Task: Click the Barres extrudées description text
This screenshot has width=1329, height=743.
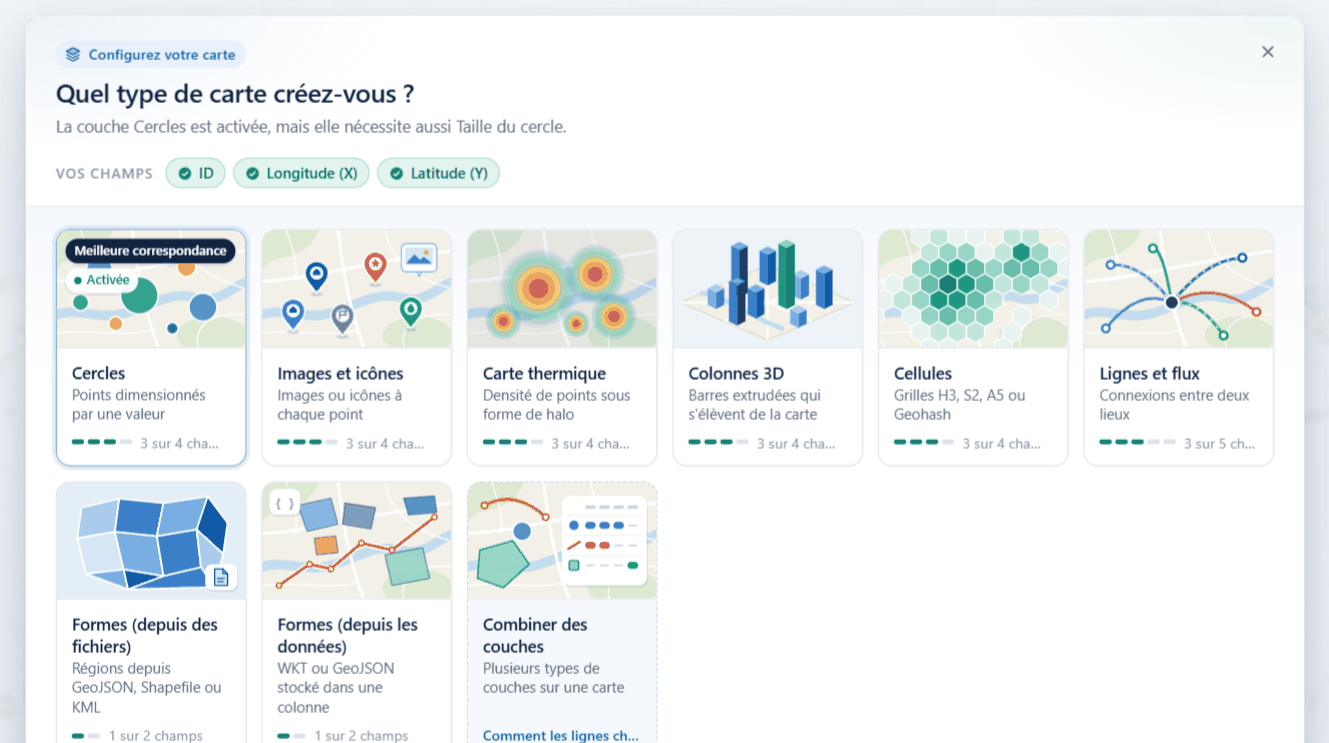Action: [755, 405]
